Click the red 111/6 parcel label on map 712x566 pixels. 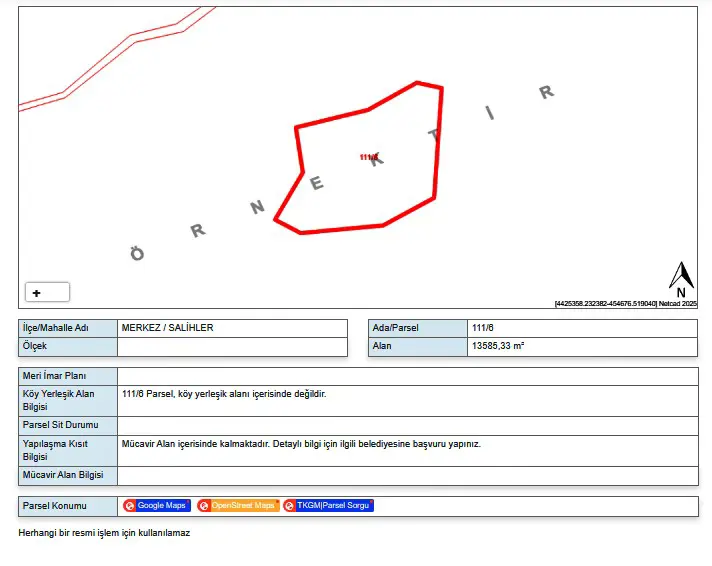[368, 157]
